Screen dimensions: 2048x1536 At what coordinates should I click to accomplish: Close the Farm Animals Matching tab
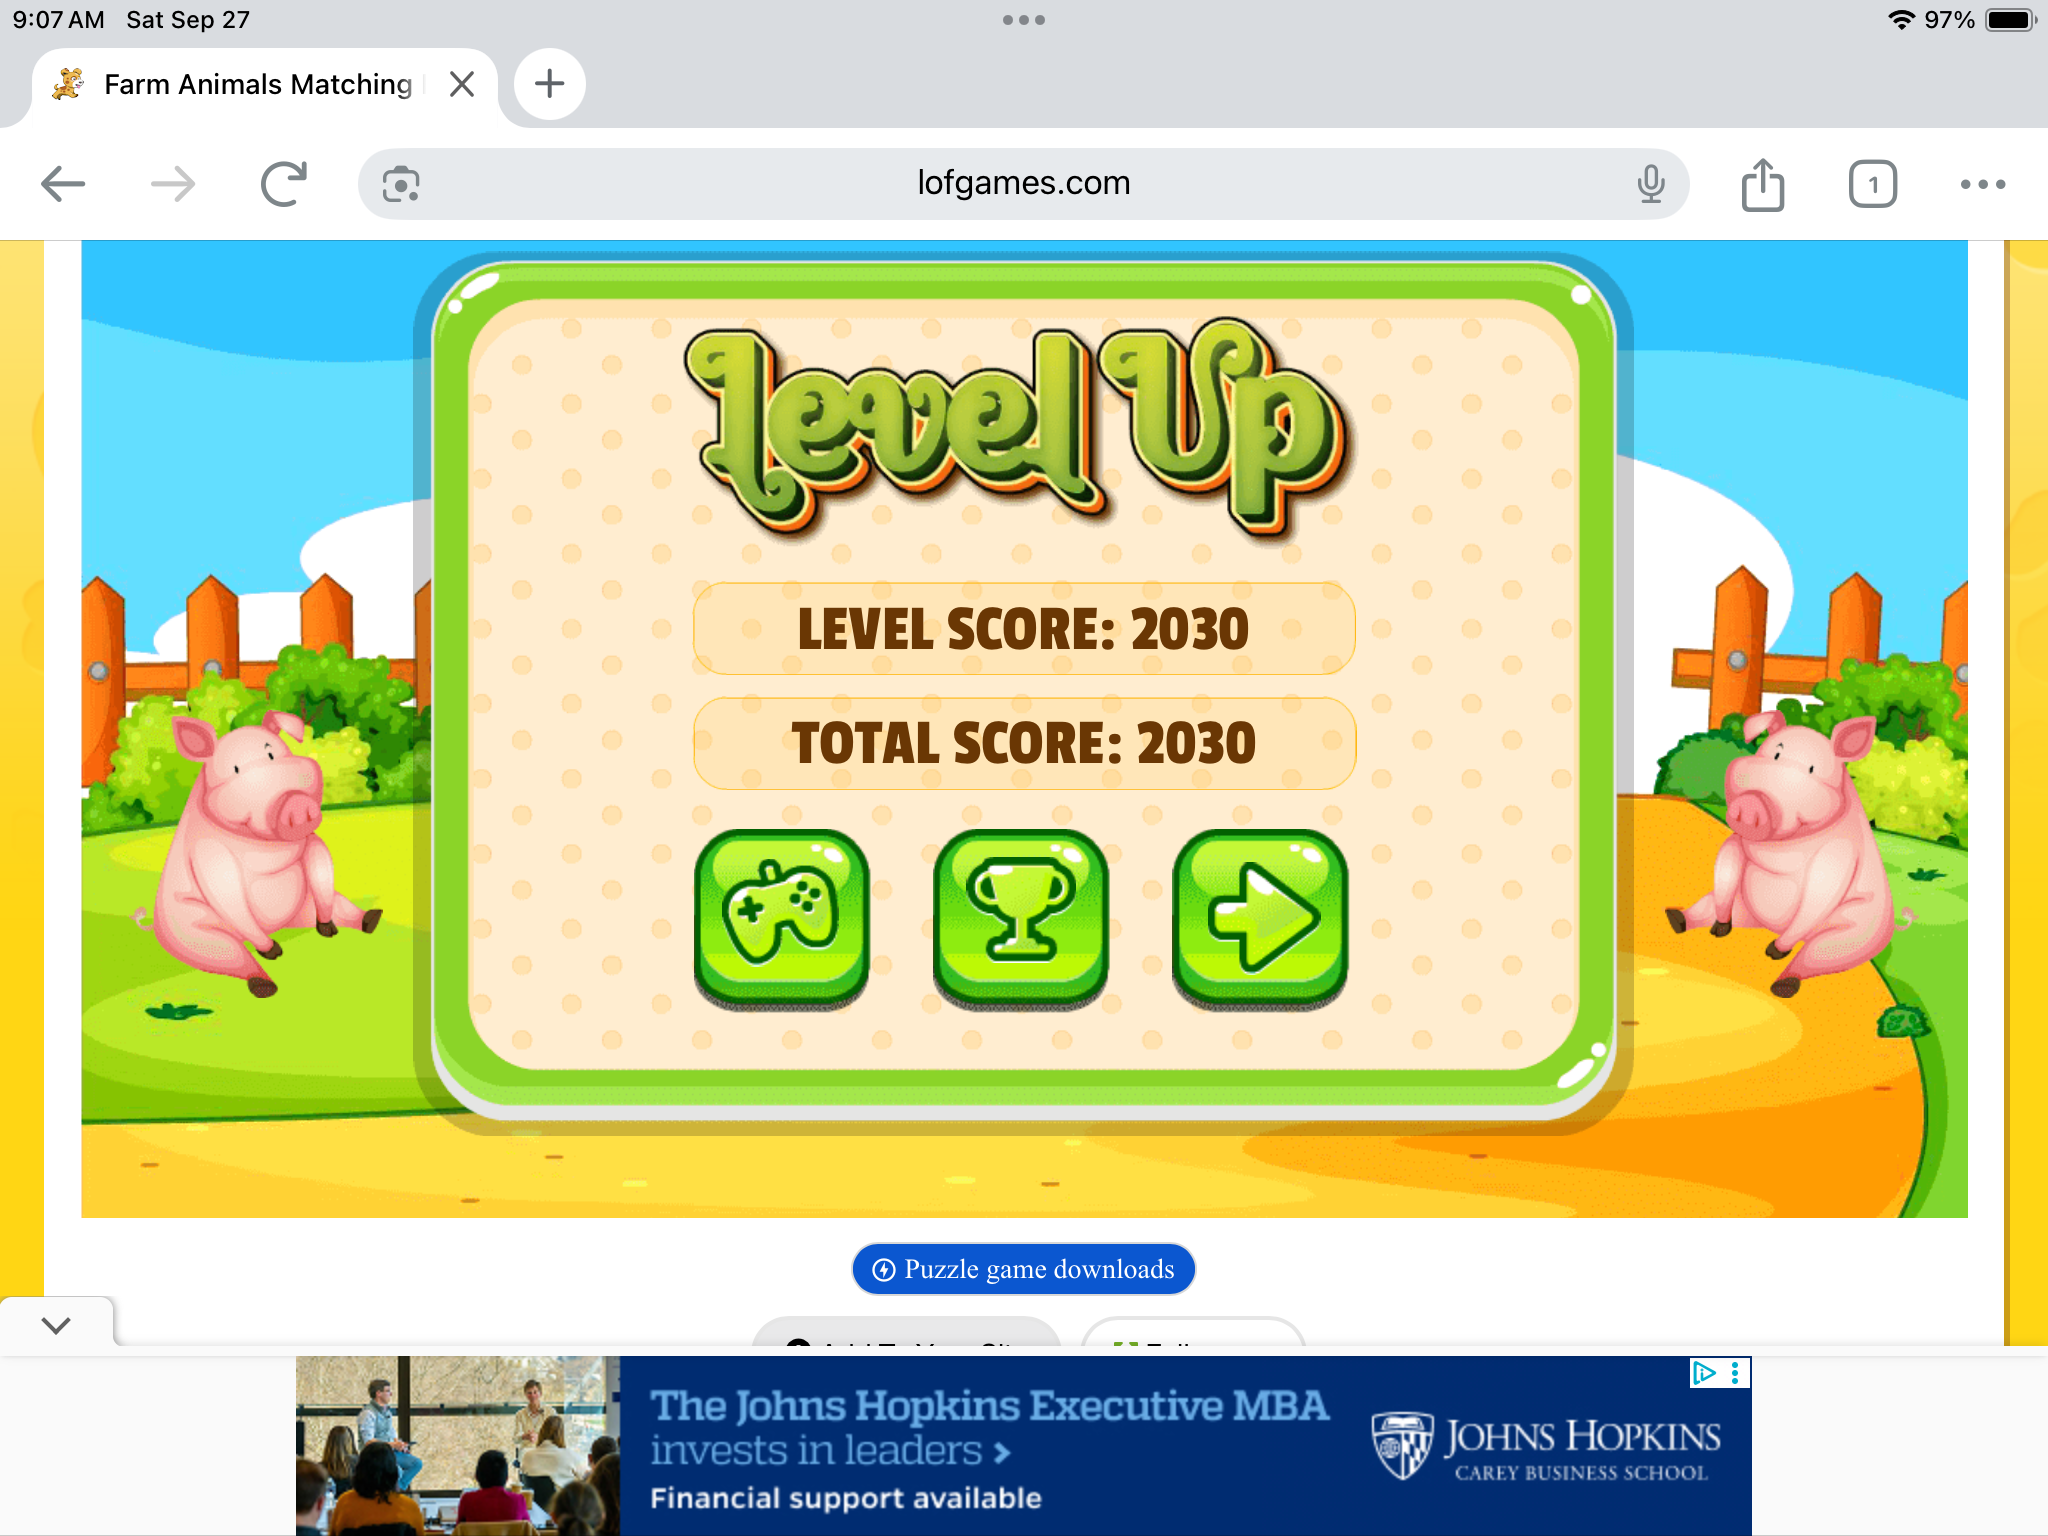461,84
